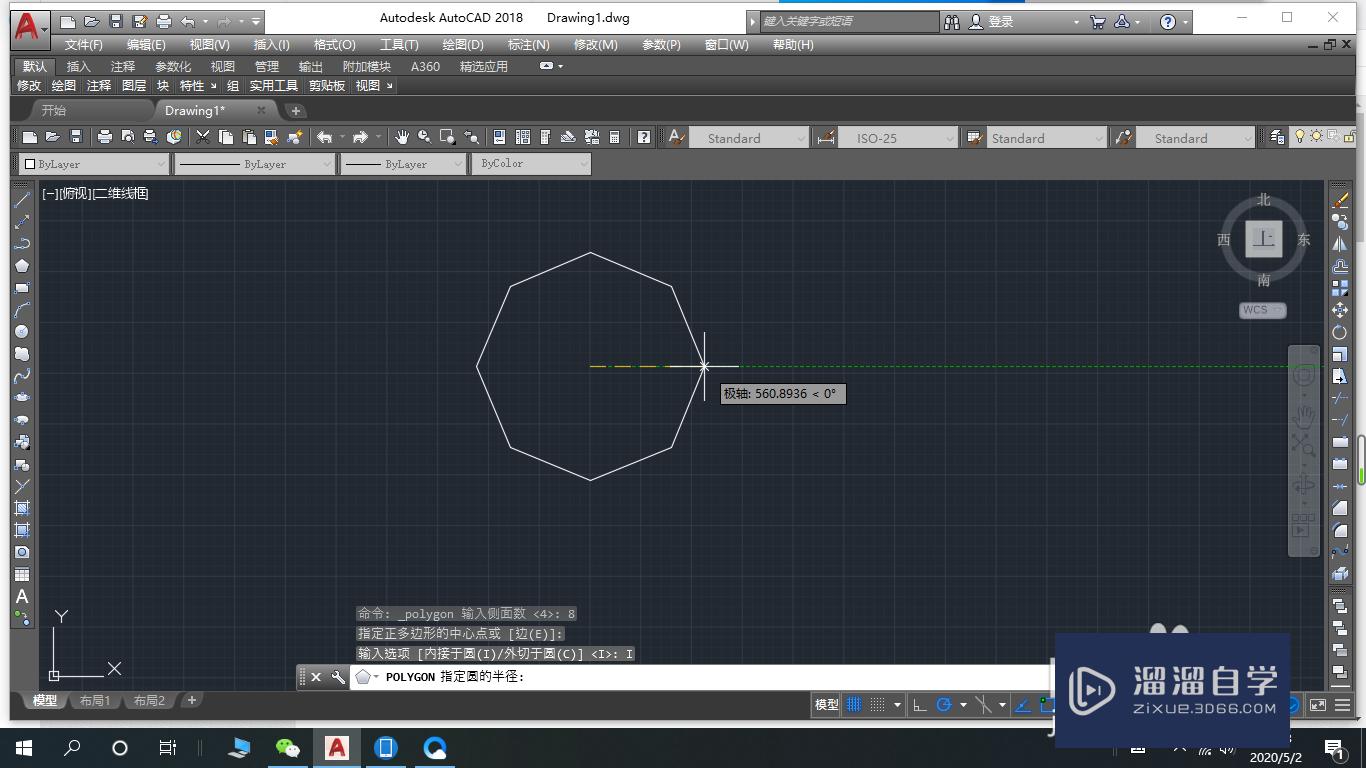The height and width of the screenshot is (768, 1366).
Task: Click the Move tool in modify toolbar
Action: point(1340,310)
